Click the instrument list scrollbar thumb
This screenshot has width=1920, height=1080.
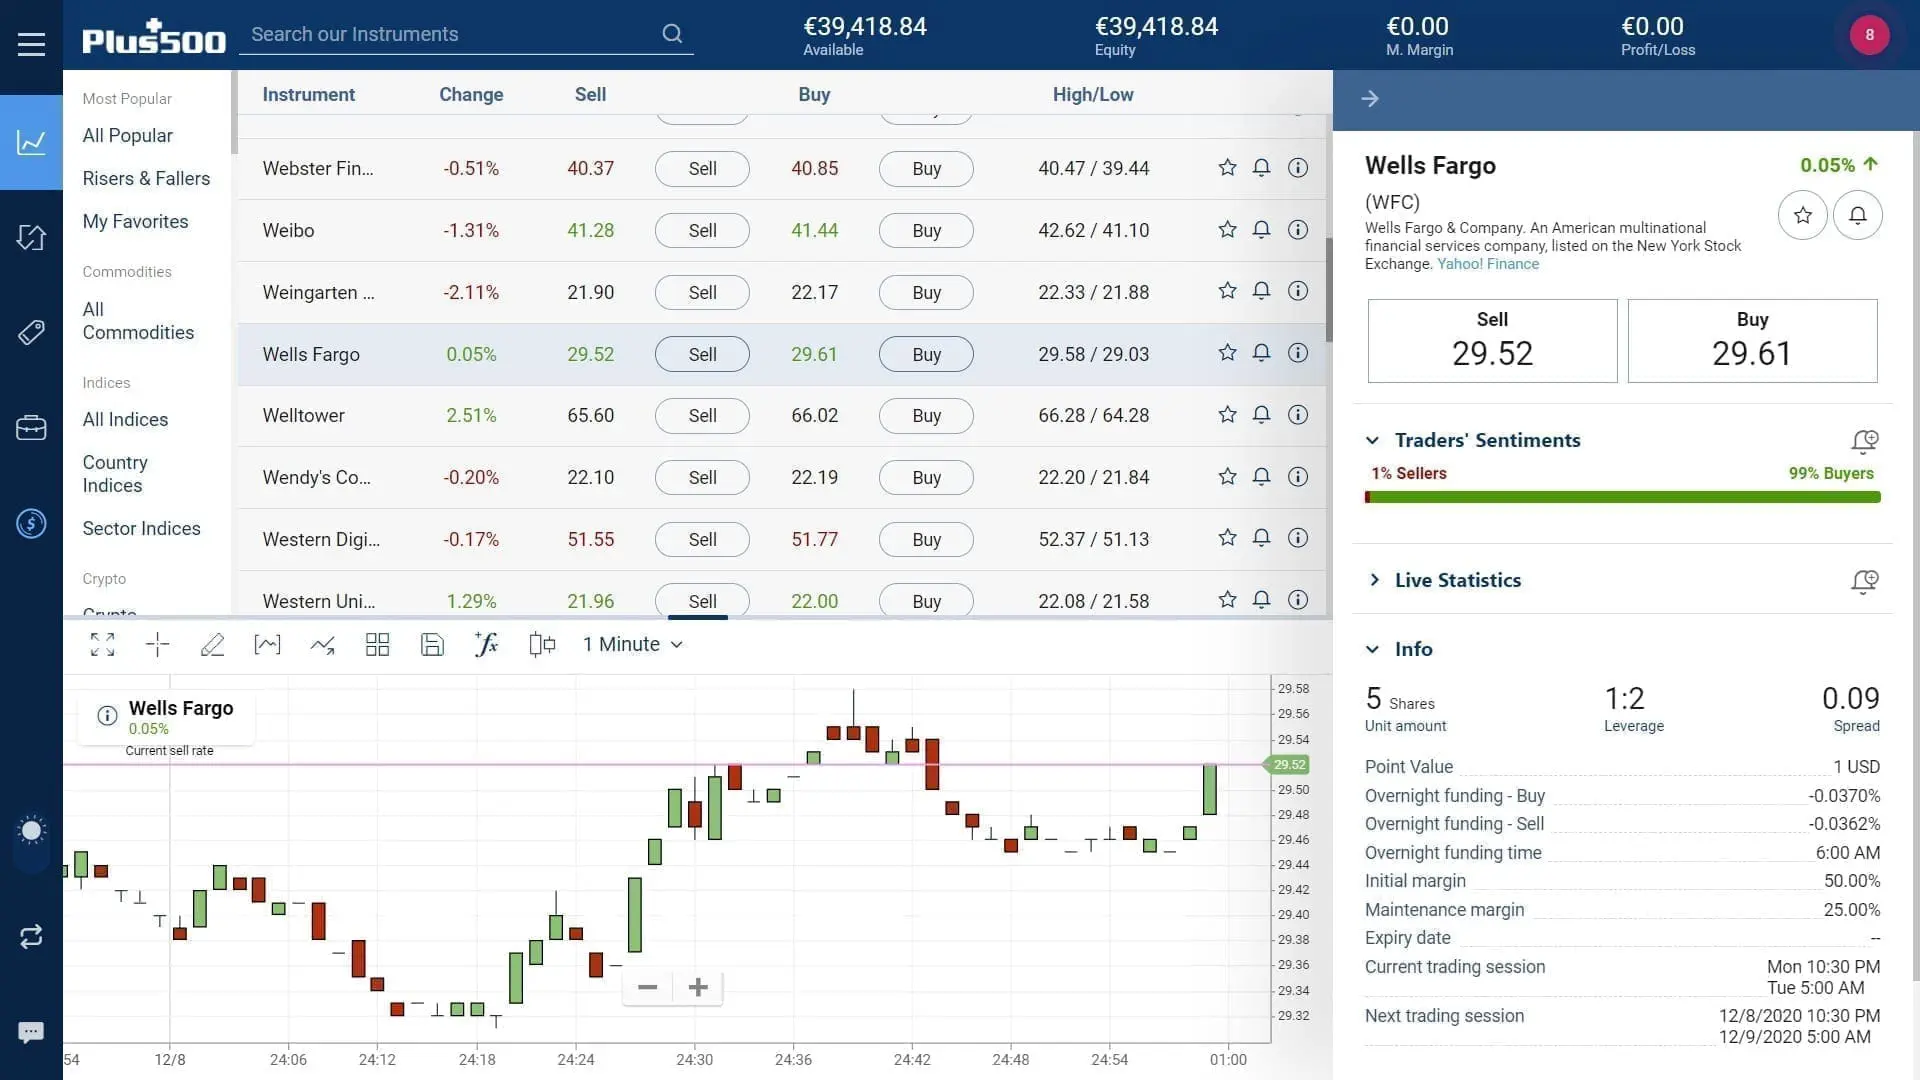click(x=1329, y=290)
